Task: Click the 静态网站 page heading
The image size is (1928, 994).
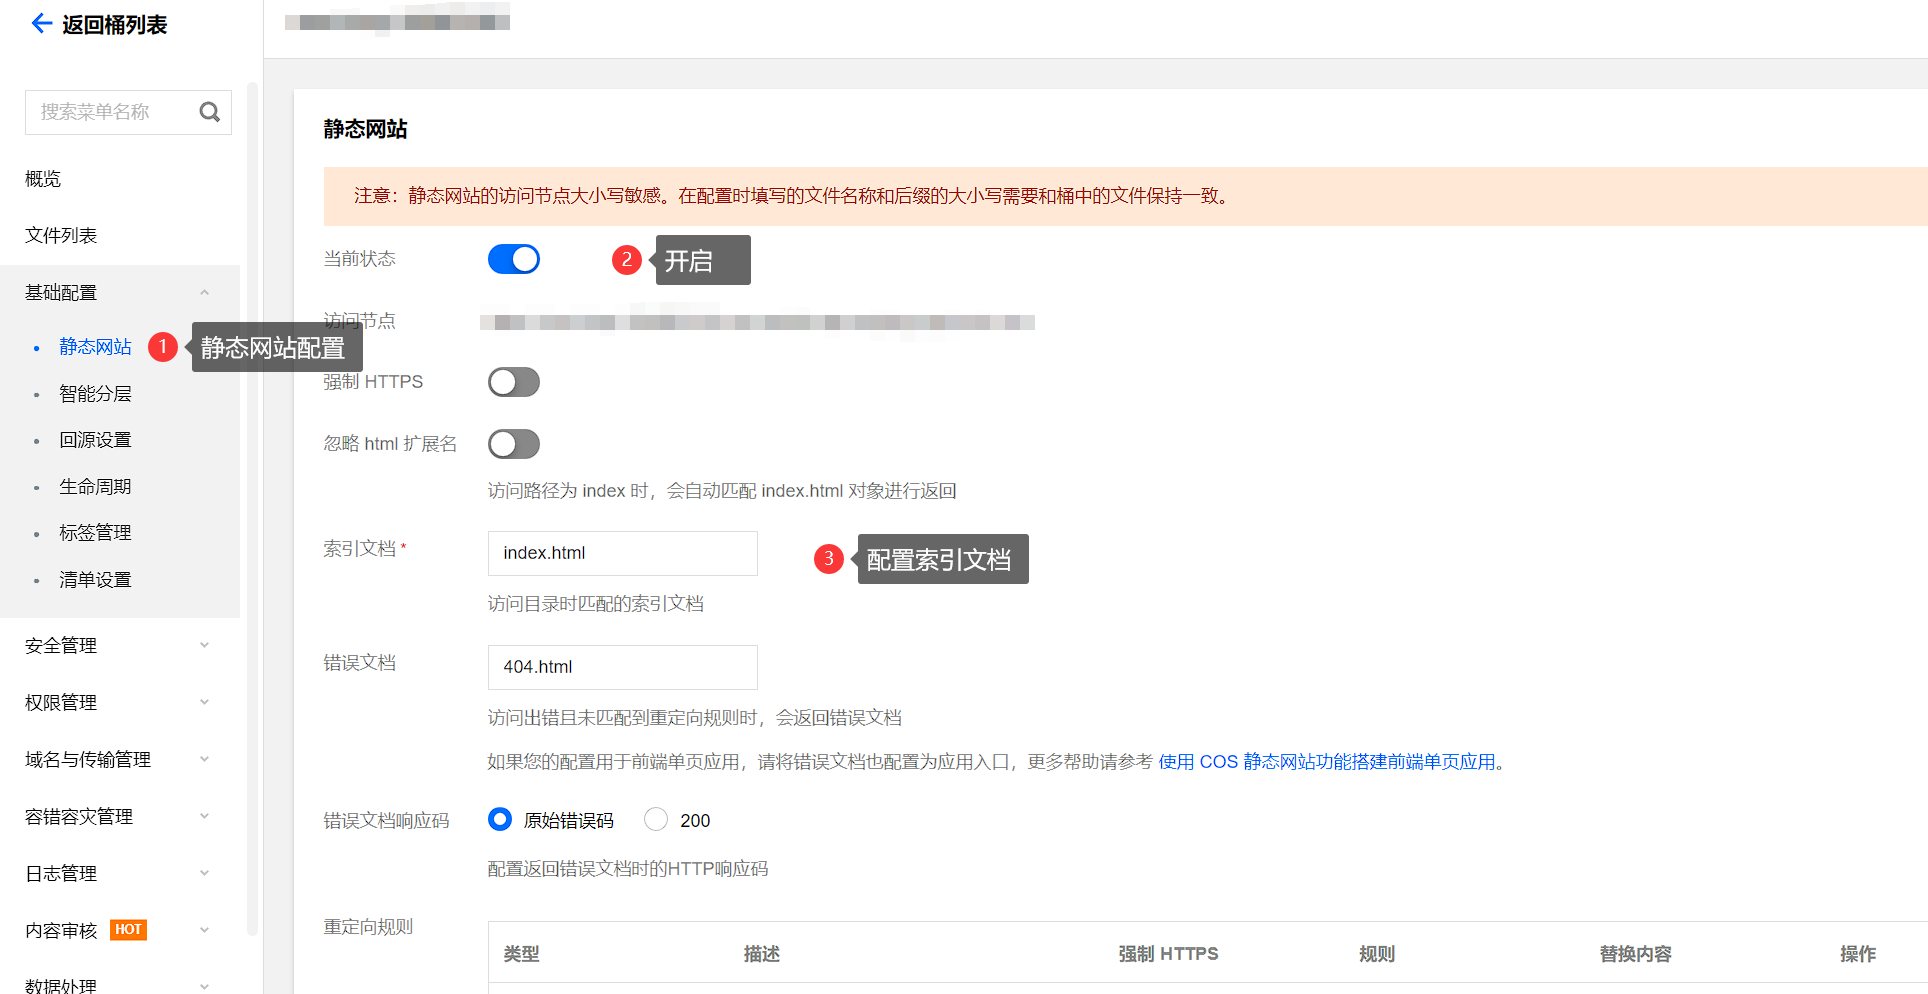Action: (365, 129)
